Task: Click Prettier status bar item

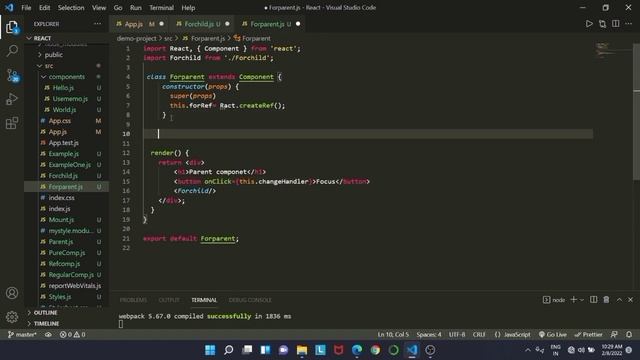Action: [588, 334]
